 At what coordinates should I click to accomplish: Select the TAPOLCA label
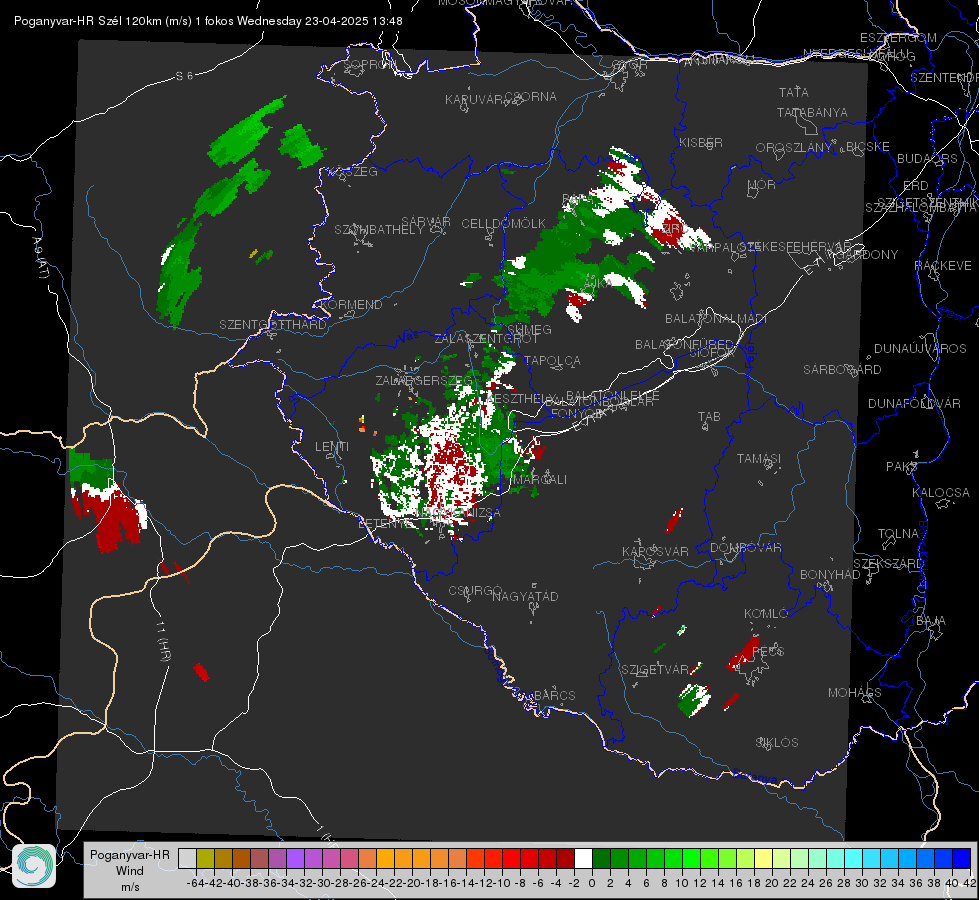(552, 360)
